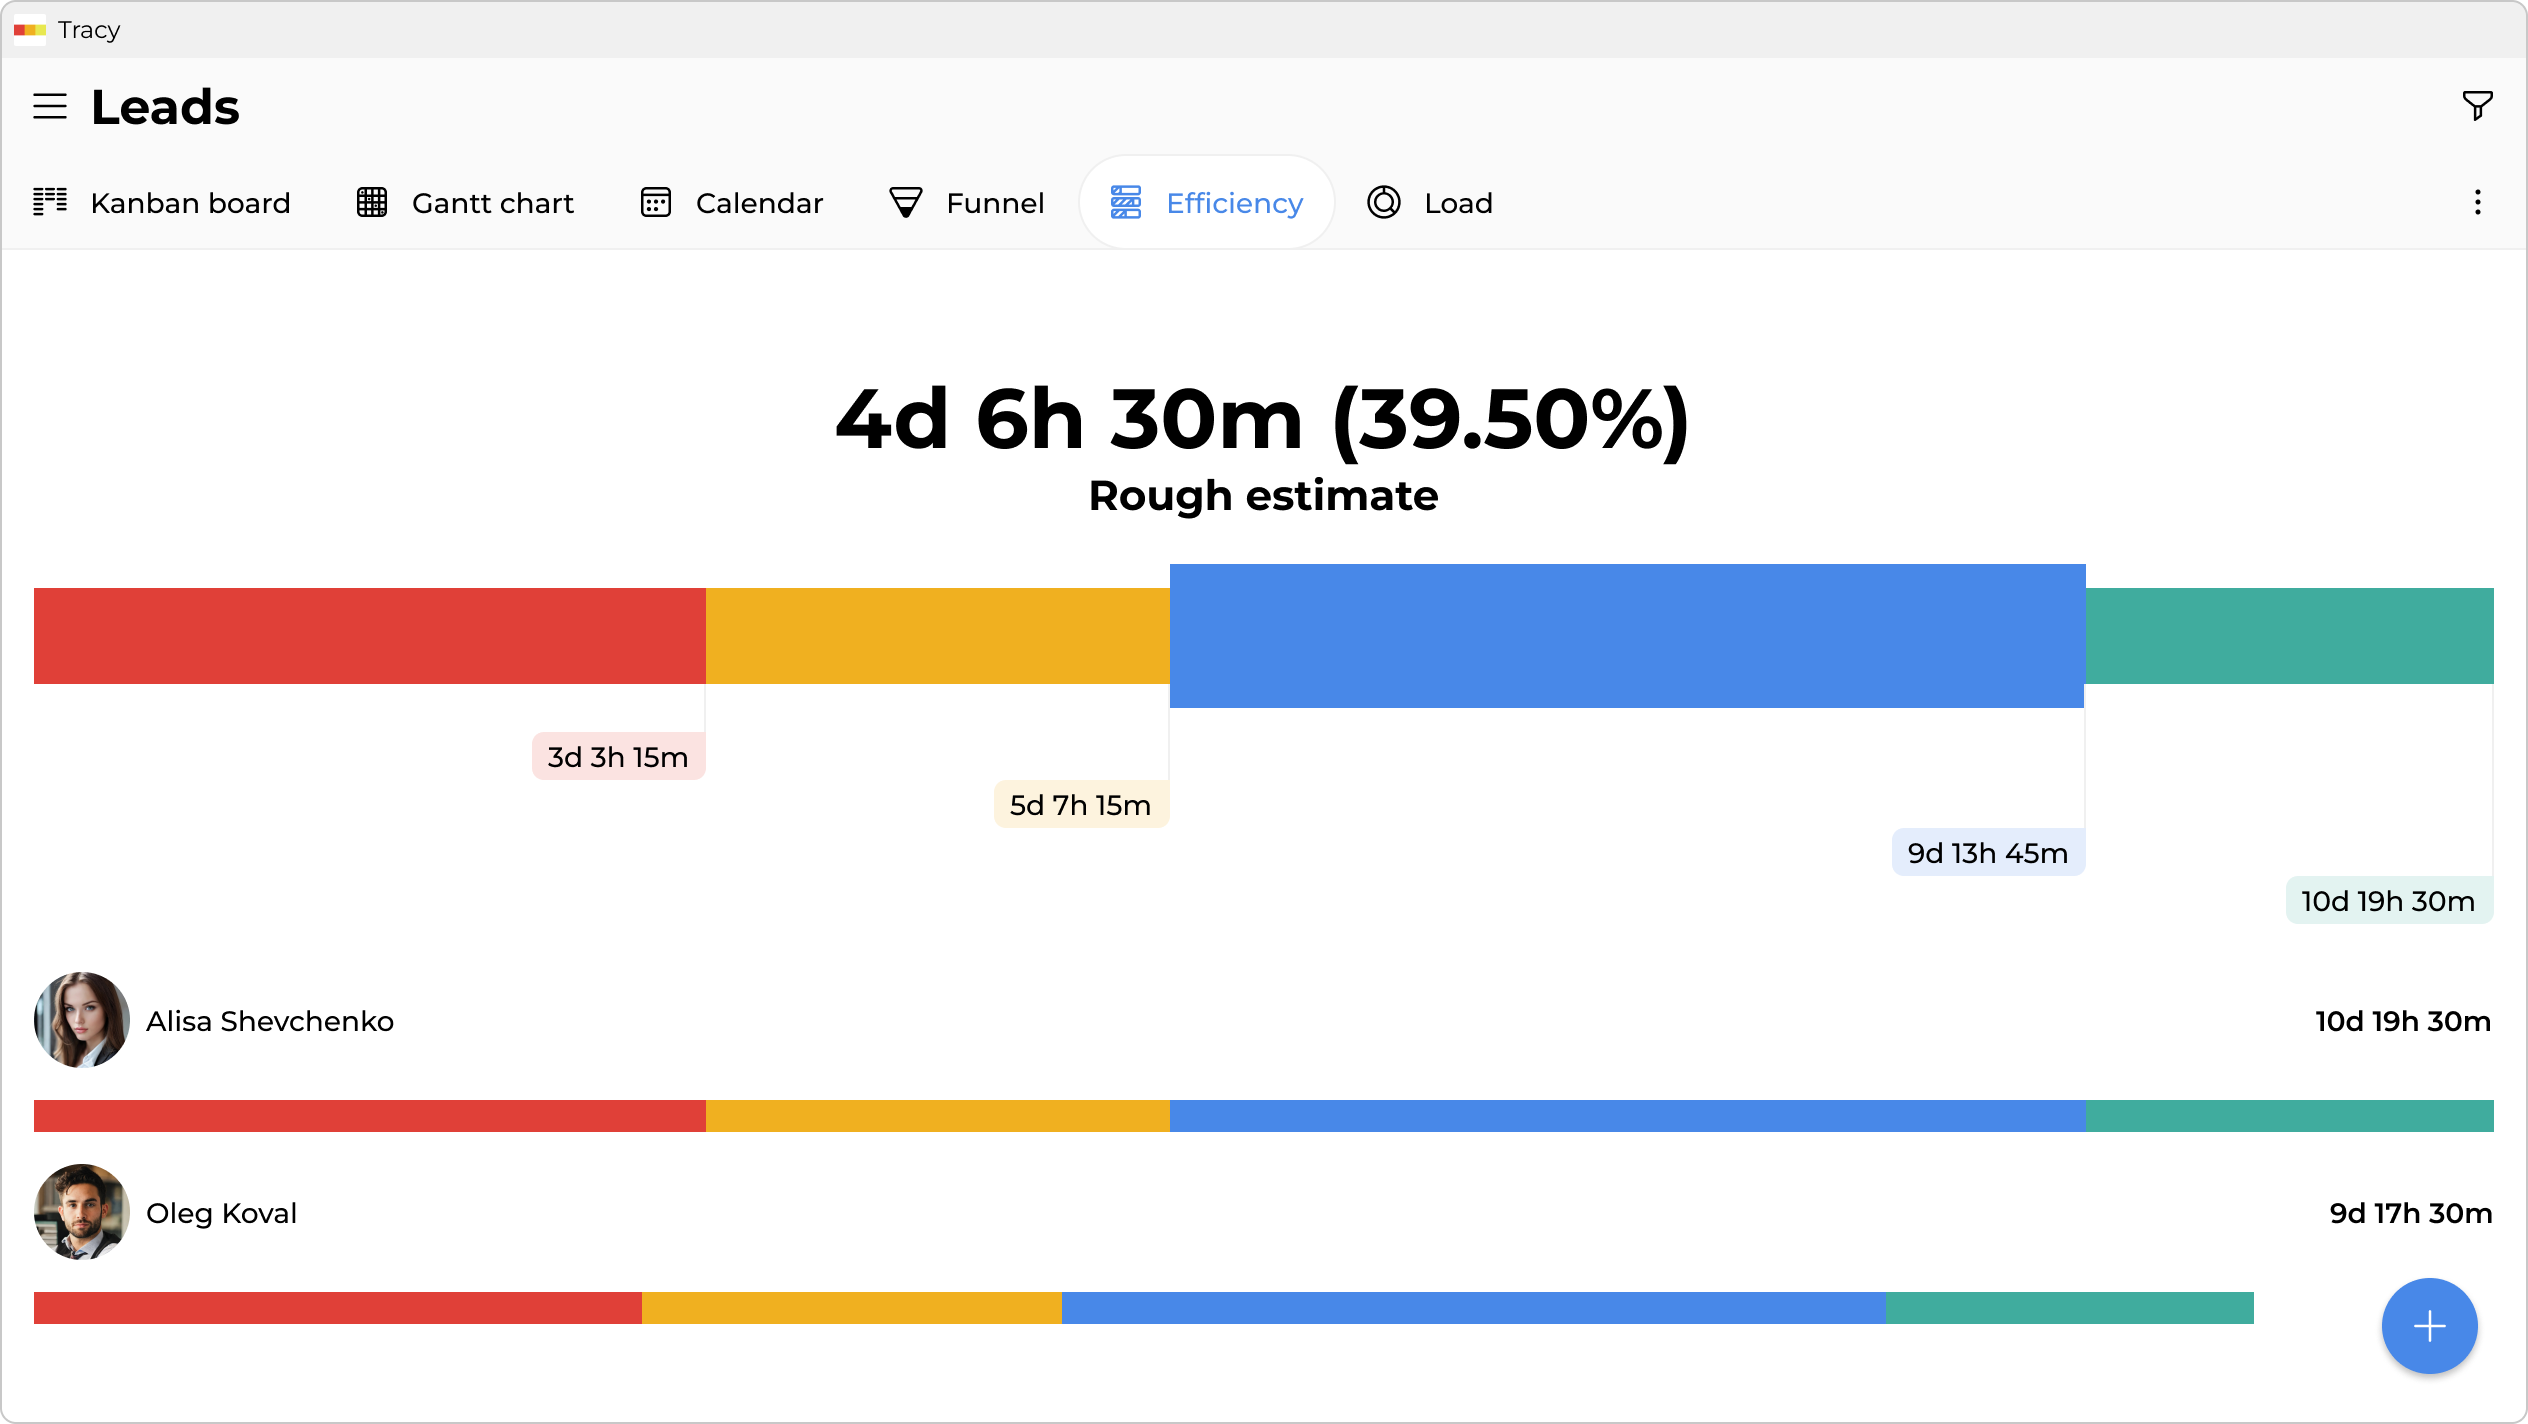Click the Funnel view icon
The image size is (2528, 1424).
point(906,202)
